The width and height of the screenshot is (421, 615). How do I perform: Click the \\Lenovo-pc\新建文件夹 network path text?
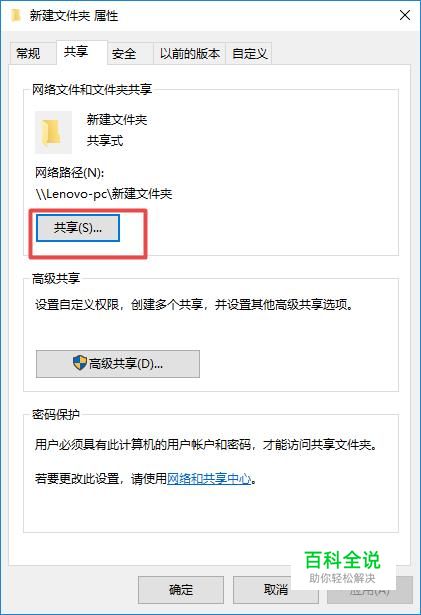coord(104,194)
